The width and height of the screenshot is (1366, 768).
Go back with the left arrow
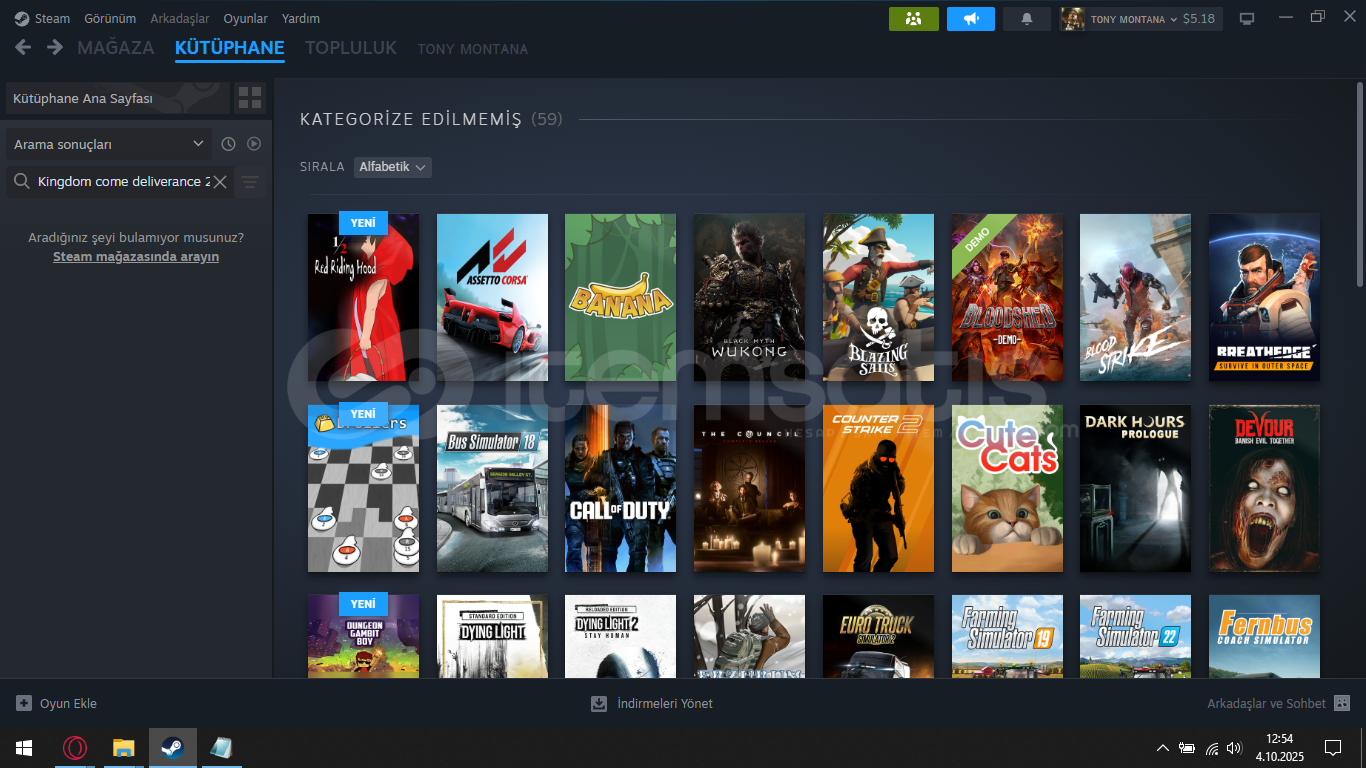(x=23, y=47)
